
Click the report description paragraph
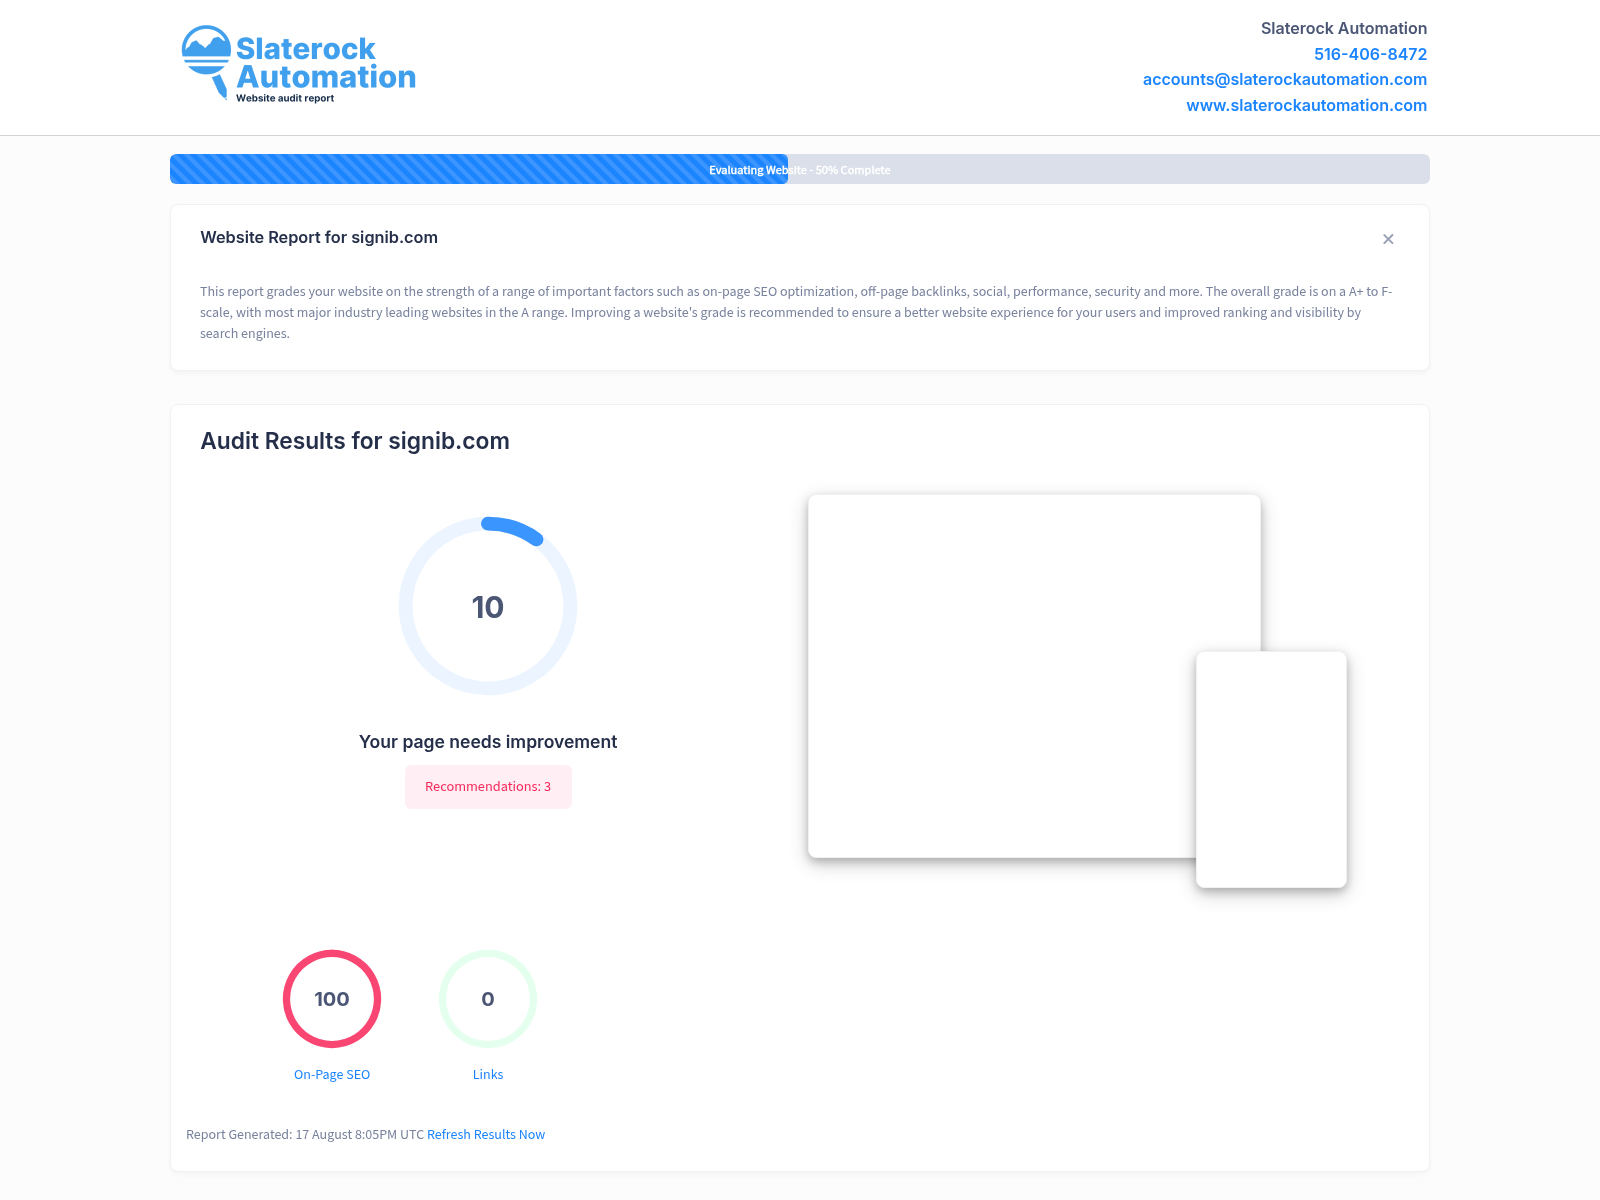796,313
